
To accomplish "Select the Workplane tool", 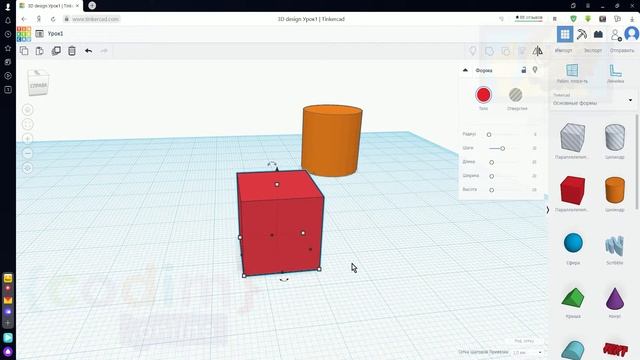I will (572, 73).
